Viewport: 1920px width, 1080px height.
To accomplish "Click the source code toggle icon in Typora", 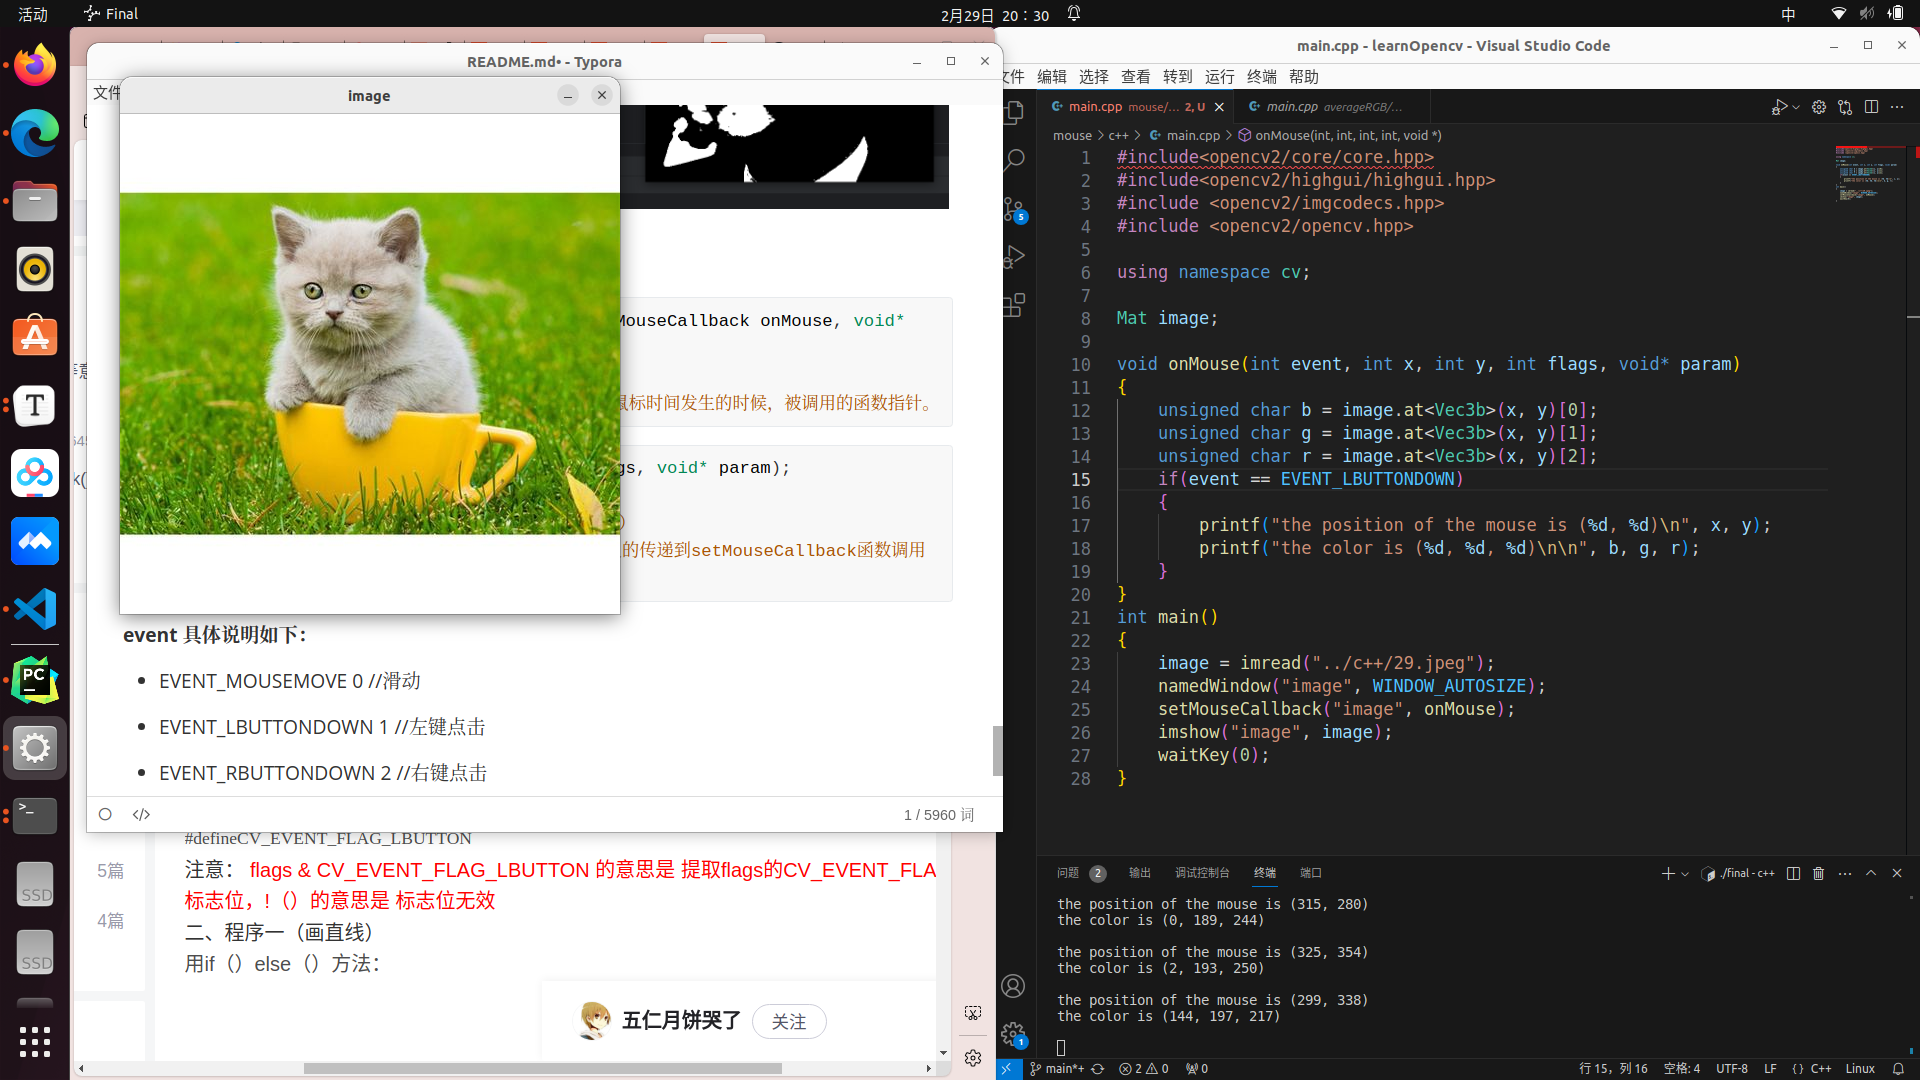I will click(x=140, y=814).
